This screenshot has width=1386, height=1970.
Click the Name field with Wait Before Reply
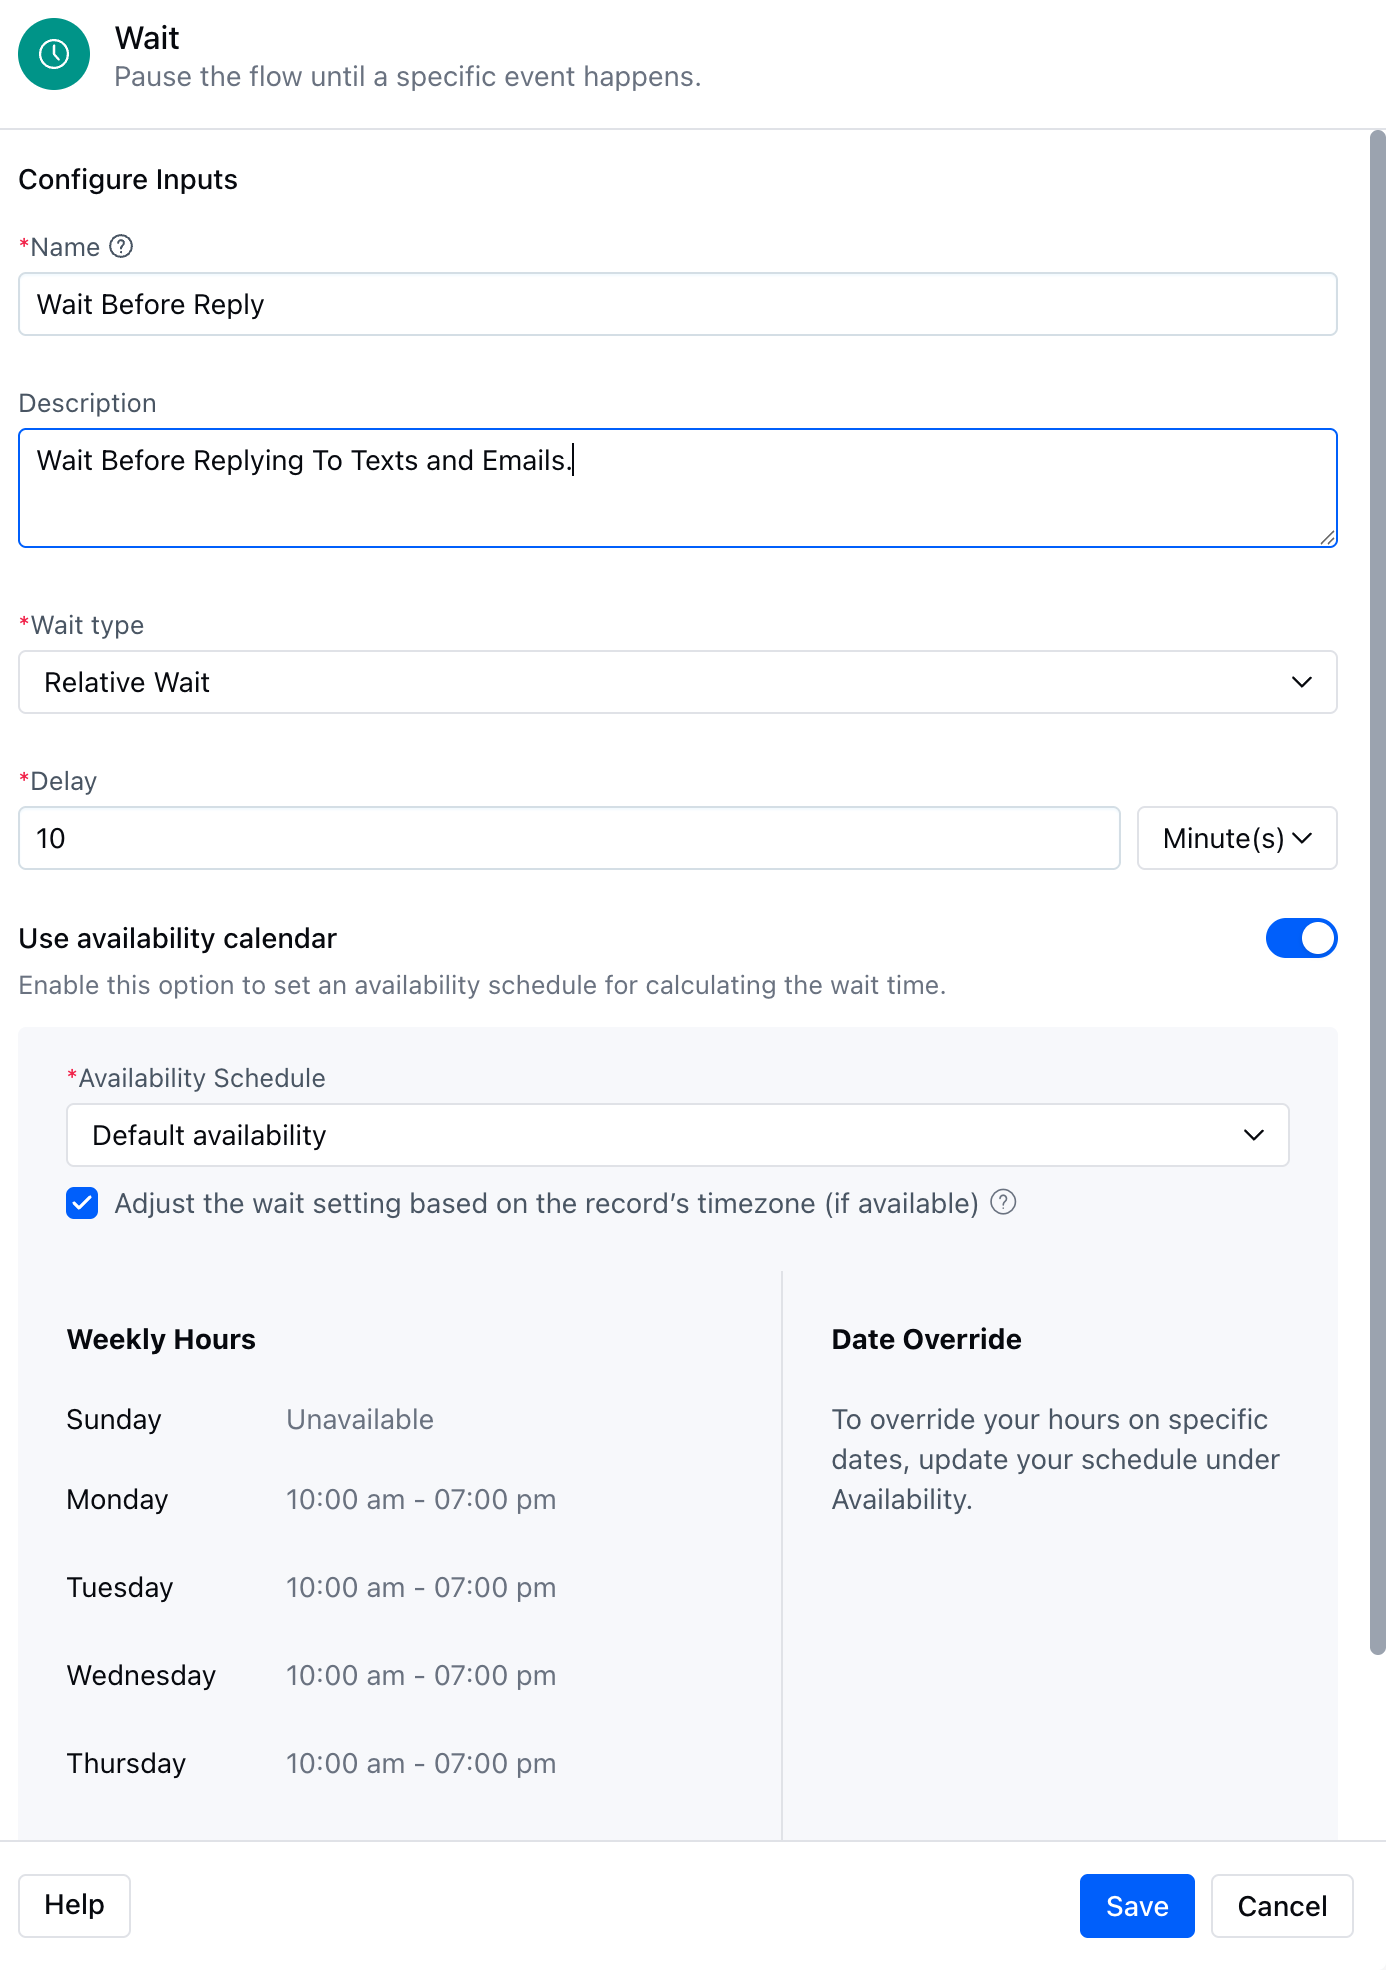pos(677,304)
